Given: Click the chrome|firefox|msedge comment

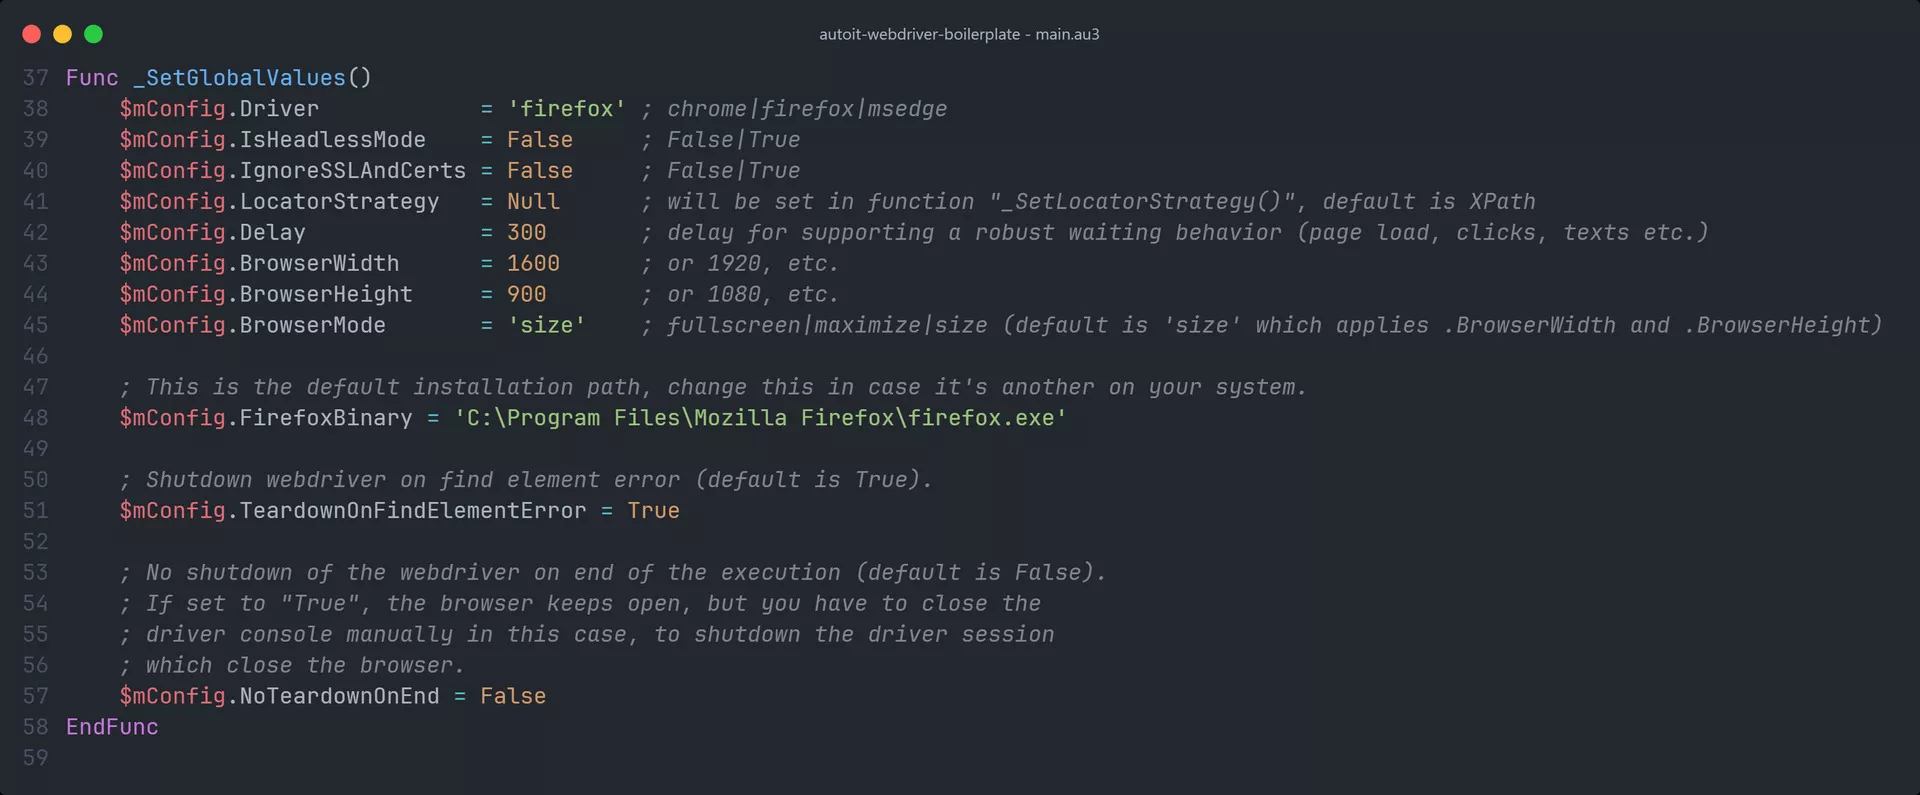Looking at the screenshot, I should point(806,109).
